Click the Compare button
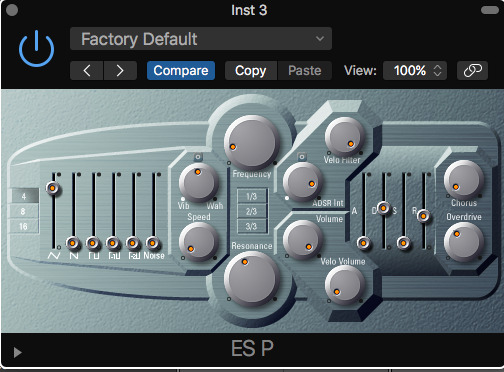Image resolution: width=504 pixels, height=372 pixels. tap(181, 70)
